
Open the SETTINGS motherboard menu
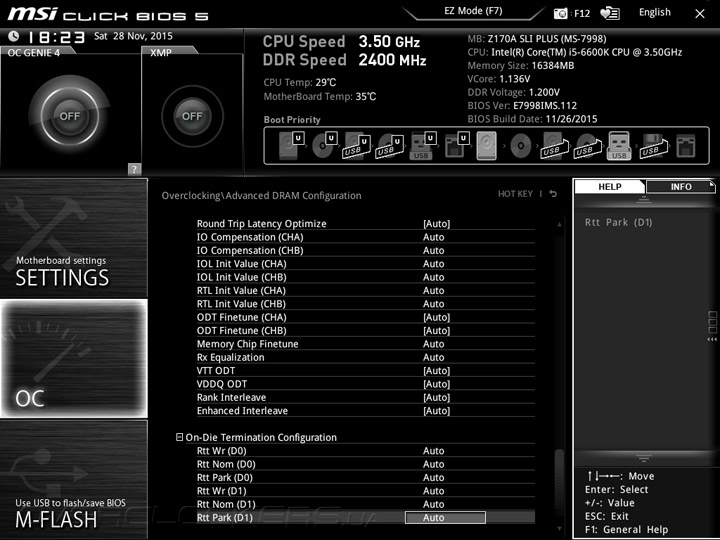(x=74, y=238)
